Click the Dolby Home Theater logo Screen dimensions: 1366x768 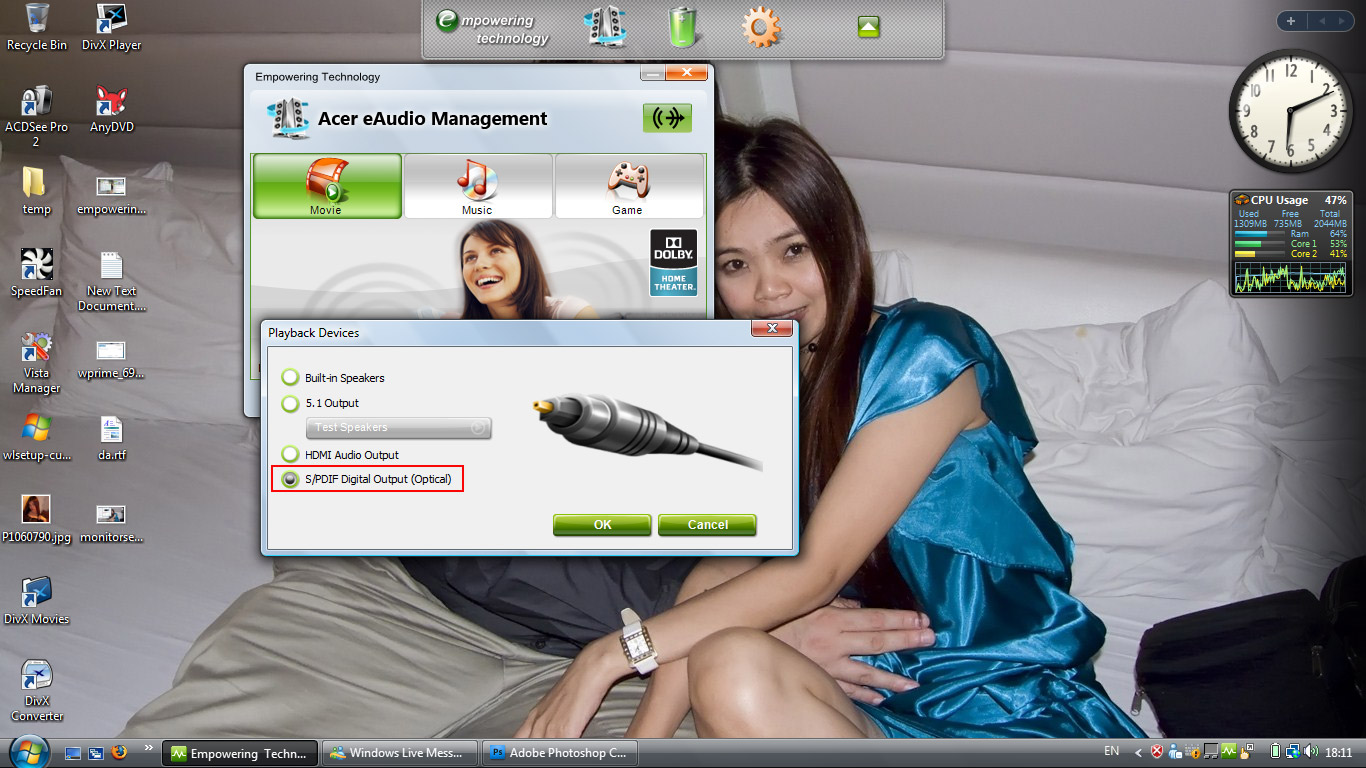[x=673, y=263]
